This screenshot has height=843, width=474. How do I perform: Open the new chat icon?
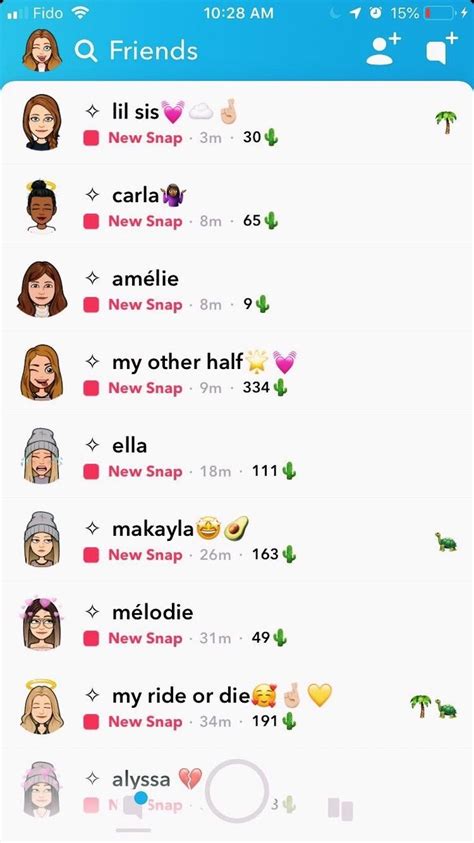pos(442,49)
